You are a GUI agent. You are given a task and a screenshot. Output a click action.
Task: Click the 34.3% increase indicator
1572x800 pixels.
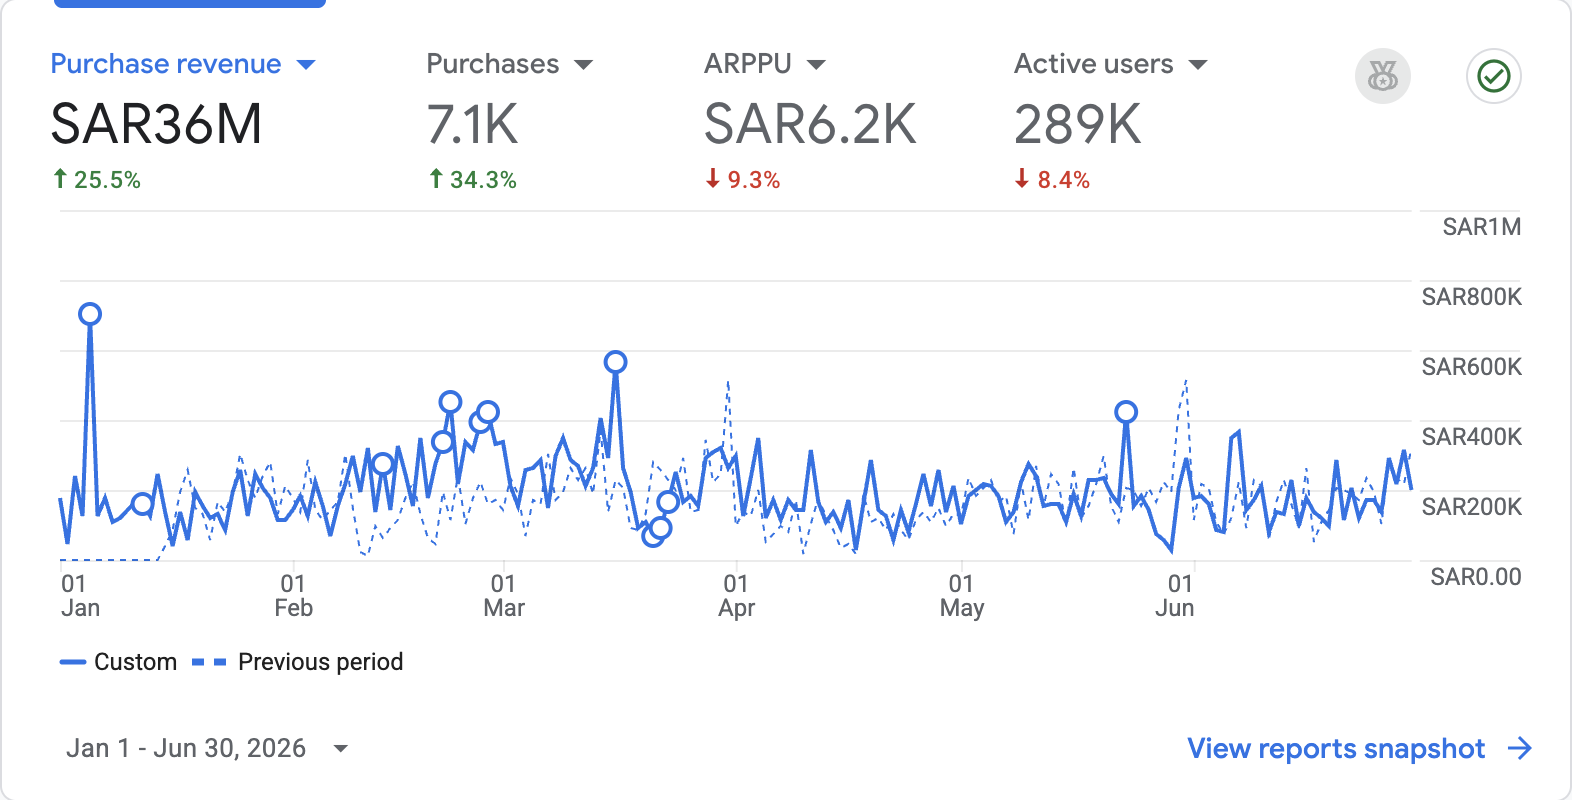click(x=473, y=180)
